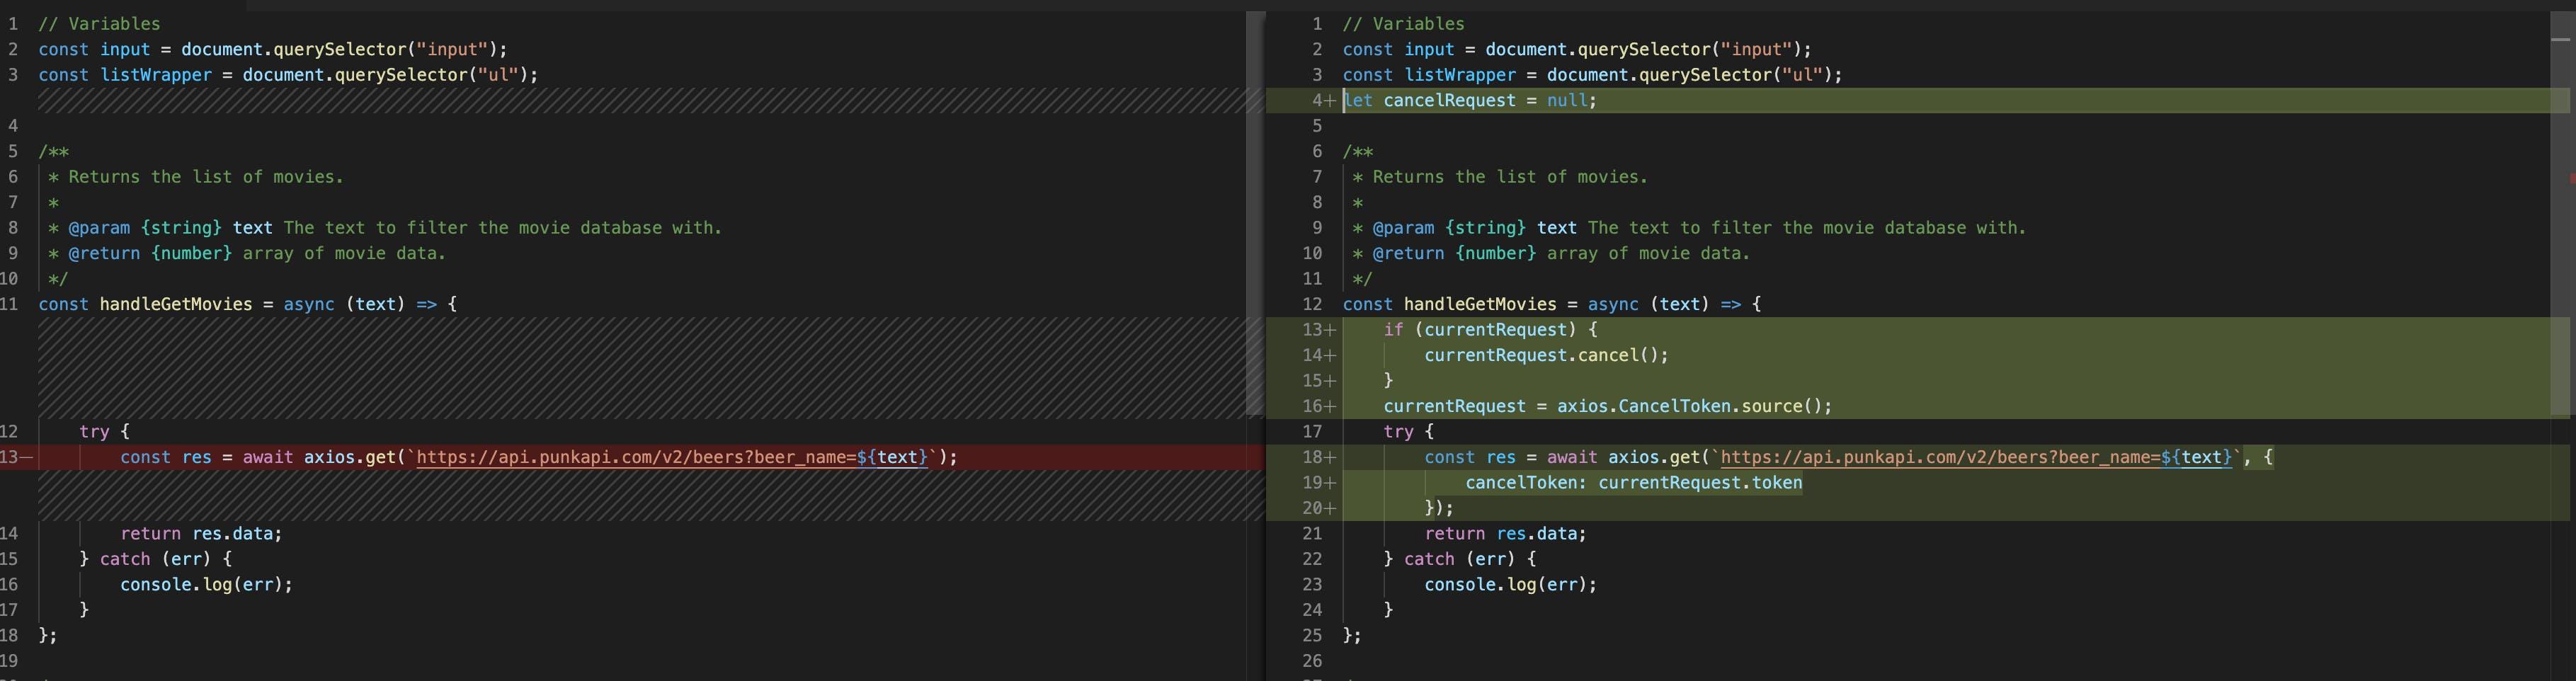This screenshot has height=681, width=2576.
Task: Click the modified pane's vertical scrollbar thumb
Action: 2560,214
